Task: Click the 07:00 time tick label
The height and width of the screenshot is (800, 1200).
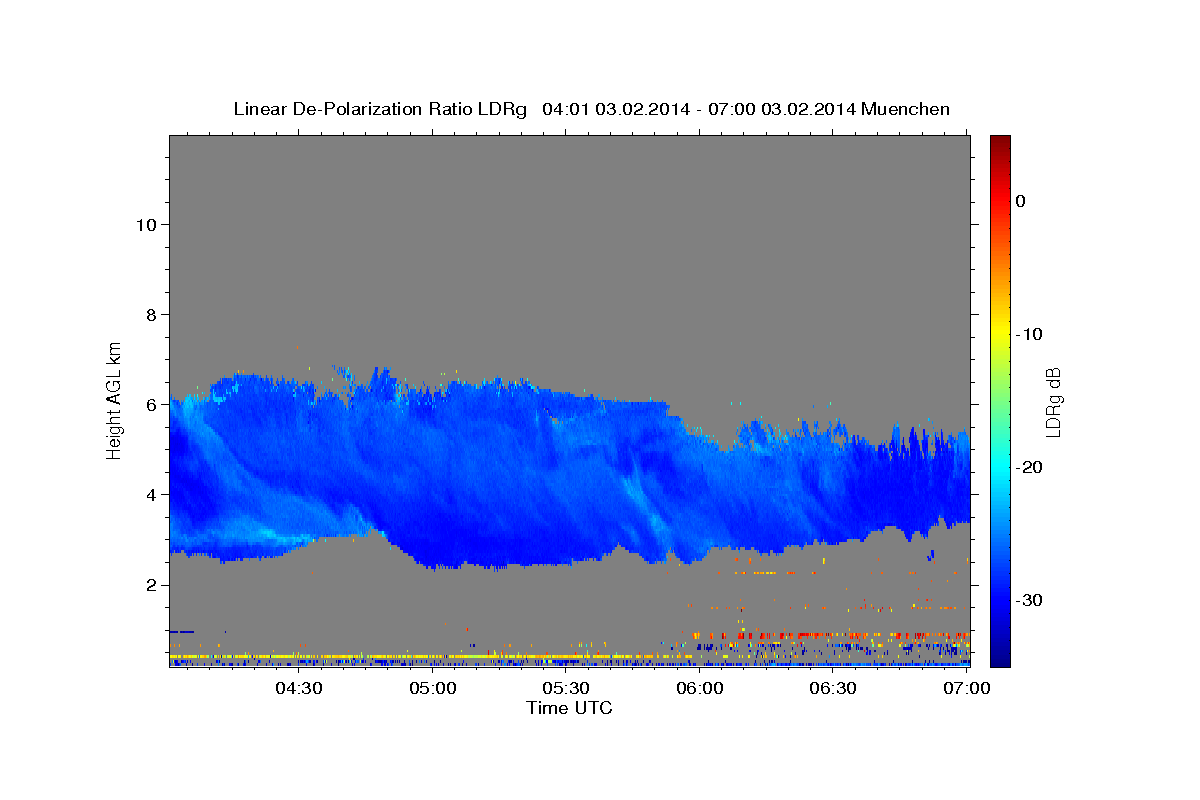Action: (x=968, y=688)
